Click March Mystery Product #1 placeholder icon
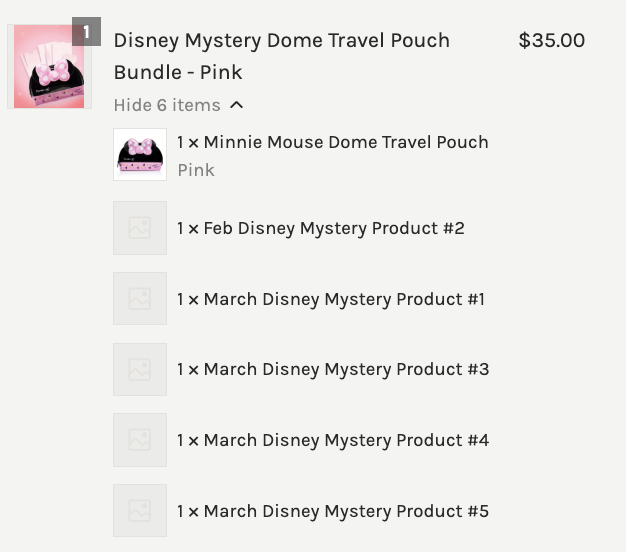 pyautogui.click(x=140, y=299)
